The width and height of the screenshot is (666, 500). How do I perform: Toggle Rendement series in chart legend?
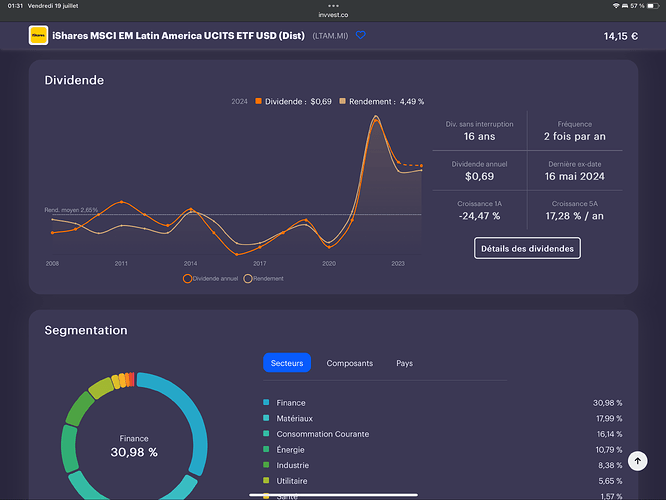263,279
